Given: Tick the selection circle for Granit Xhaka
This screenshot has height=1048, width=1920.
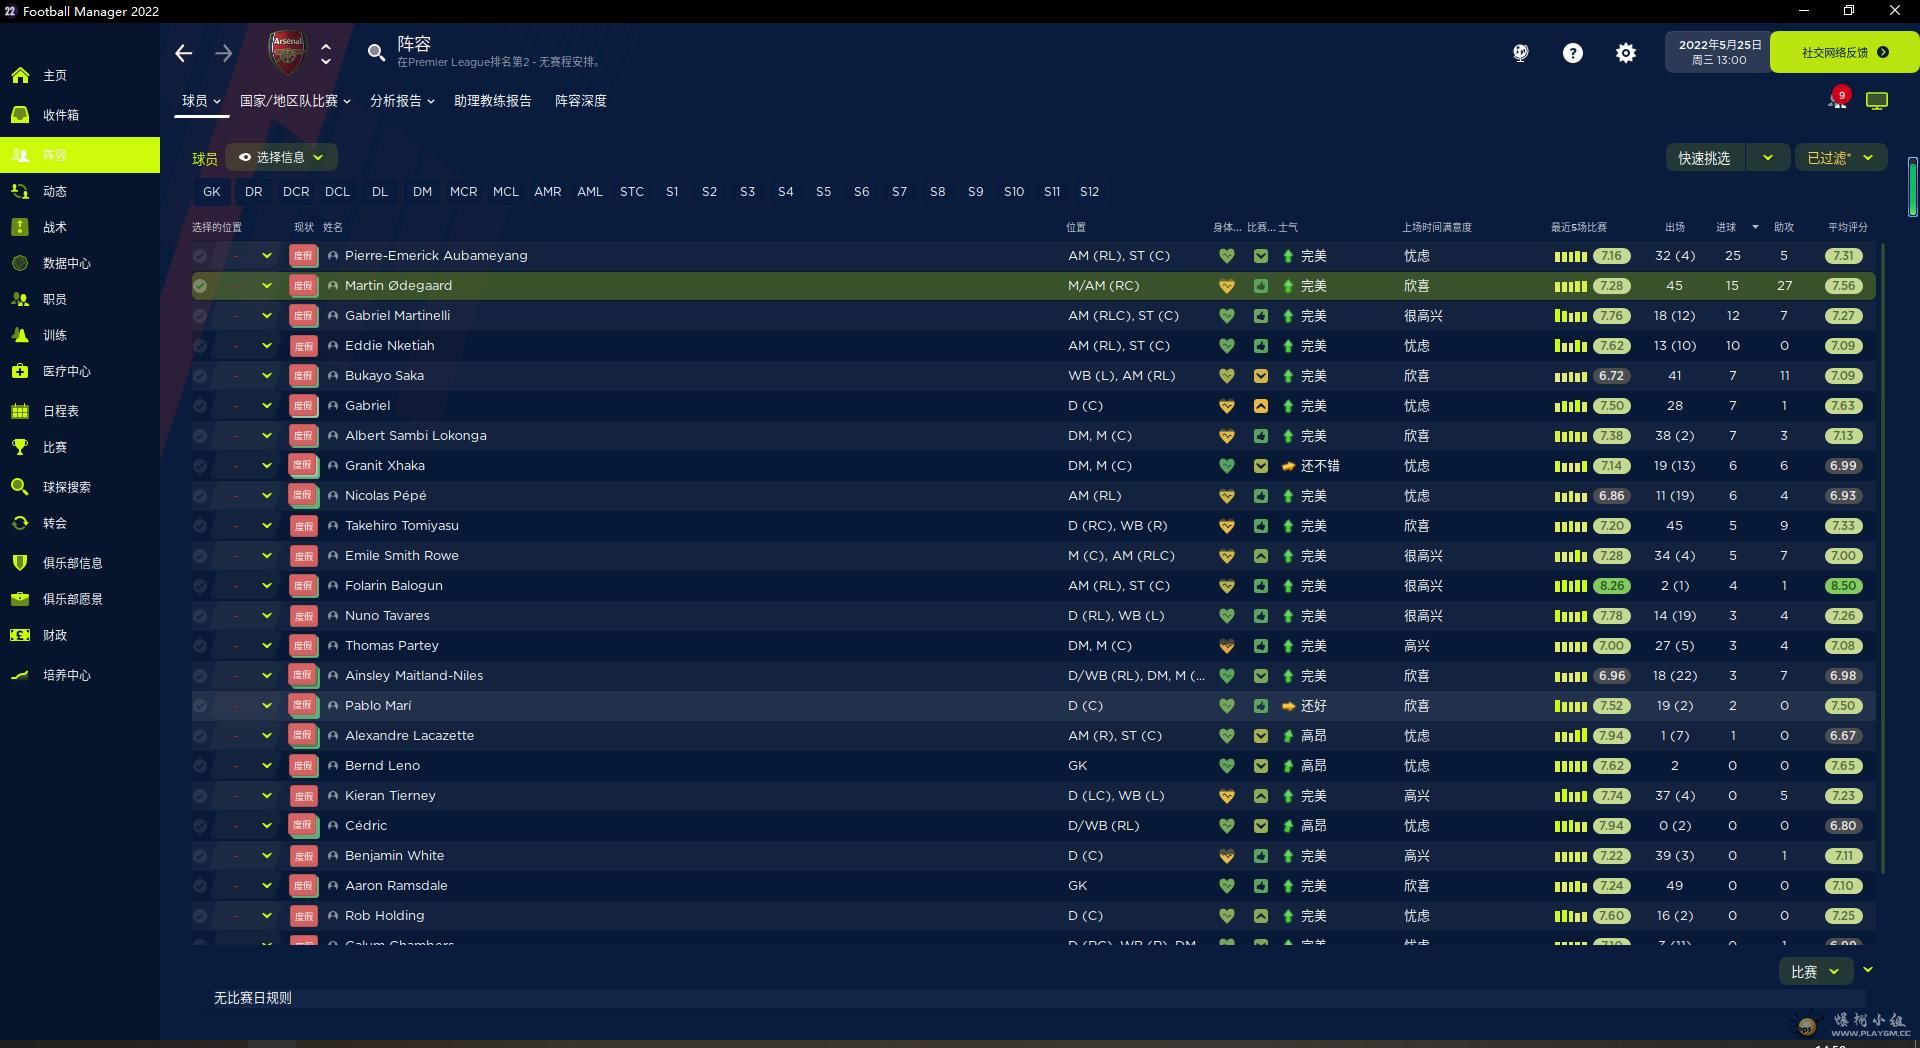Looking at the screenshot, I should pos(200,466).
